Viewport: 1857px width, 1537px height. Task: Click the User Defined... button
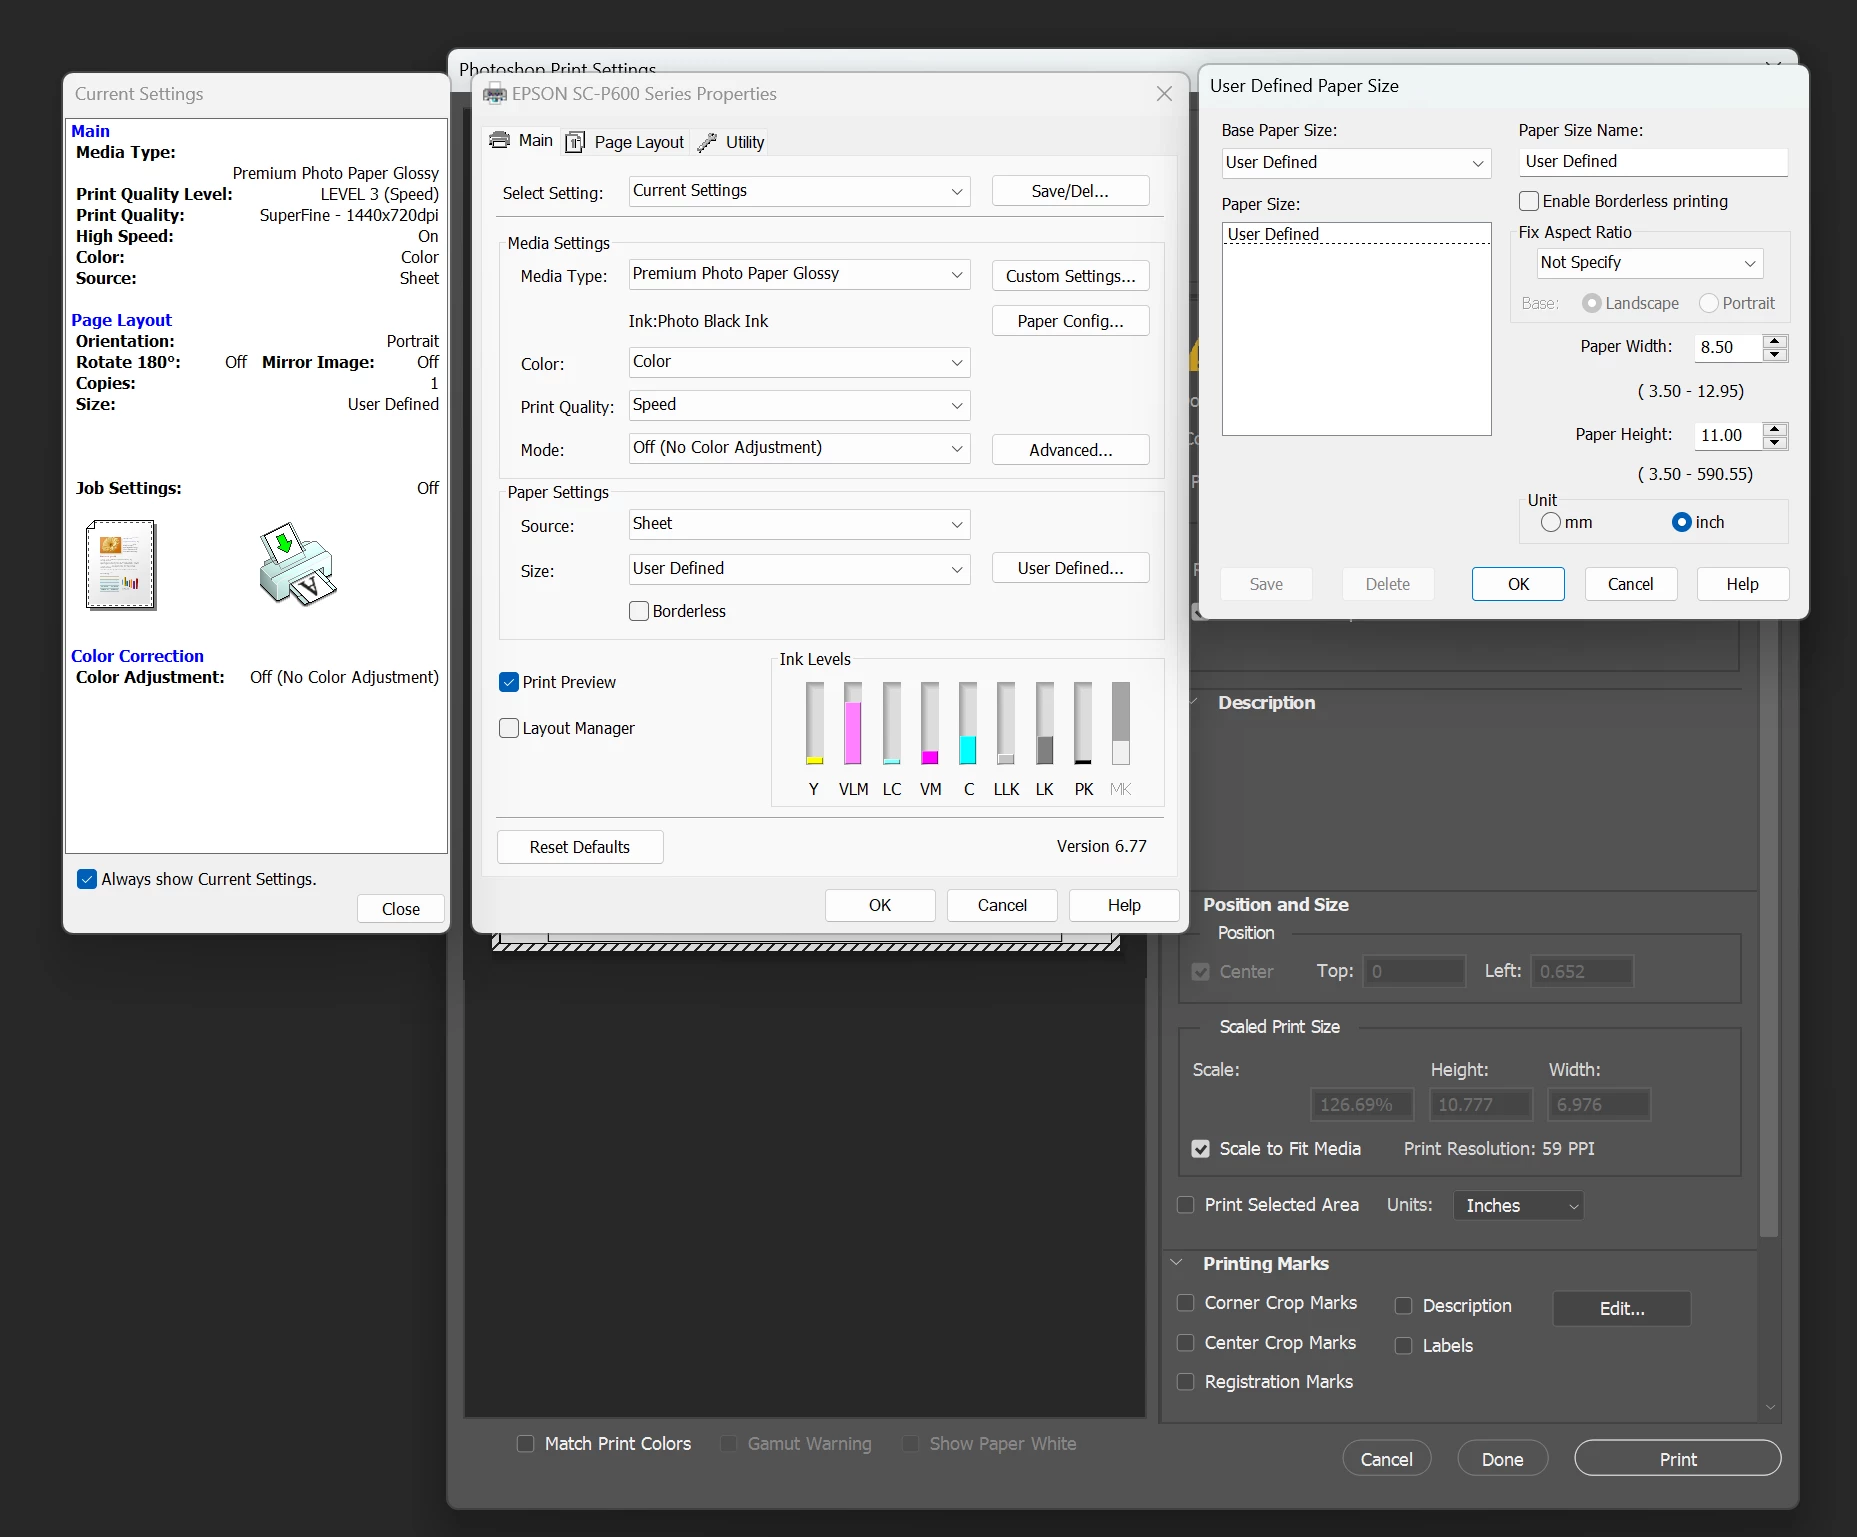[1070, 568]
